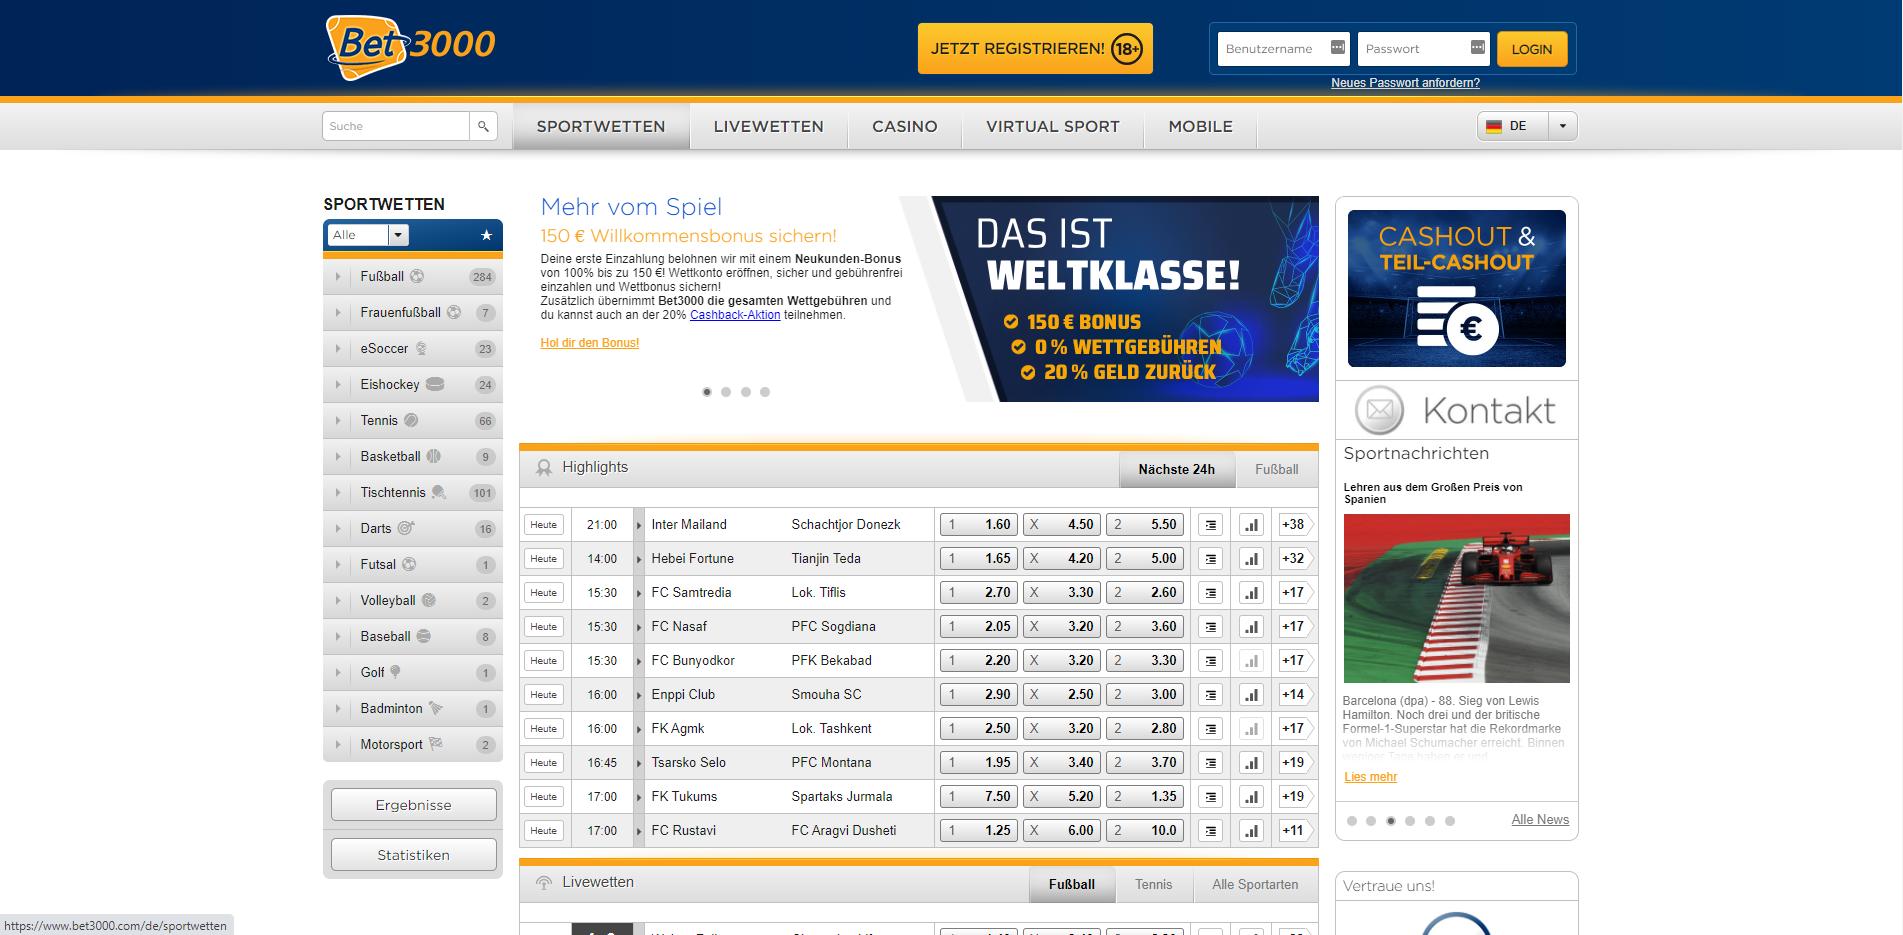The height and width of the screenshot is (935, 1903).
Task: Select the fourth news carousel dot
Action: [1410, 821]
